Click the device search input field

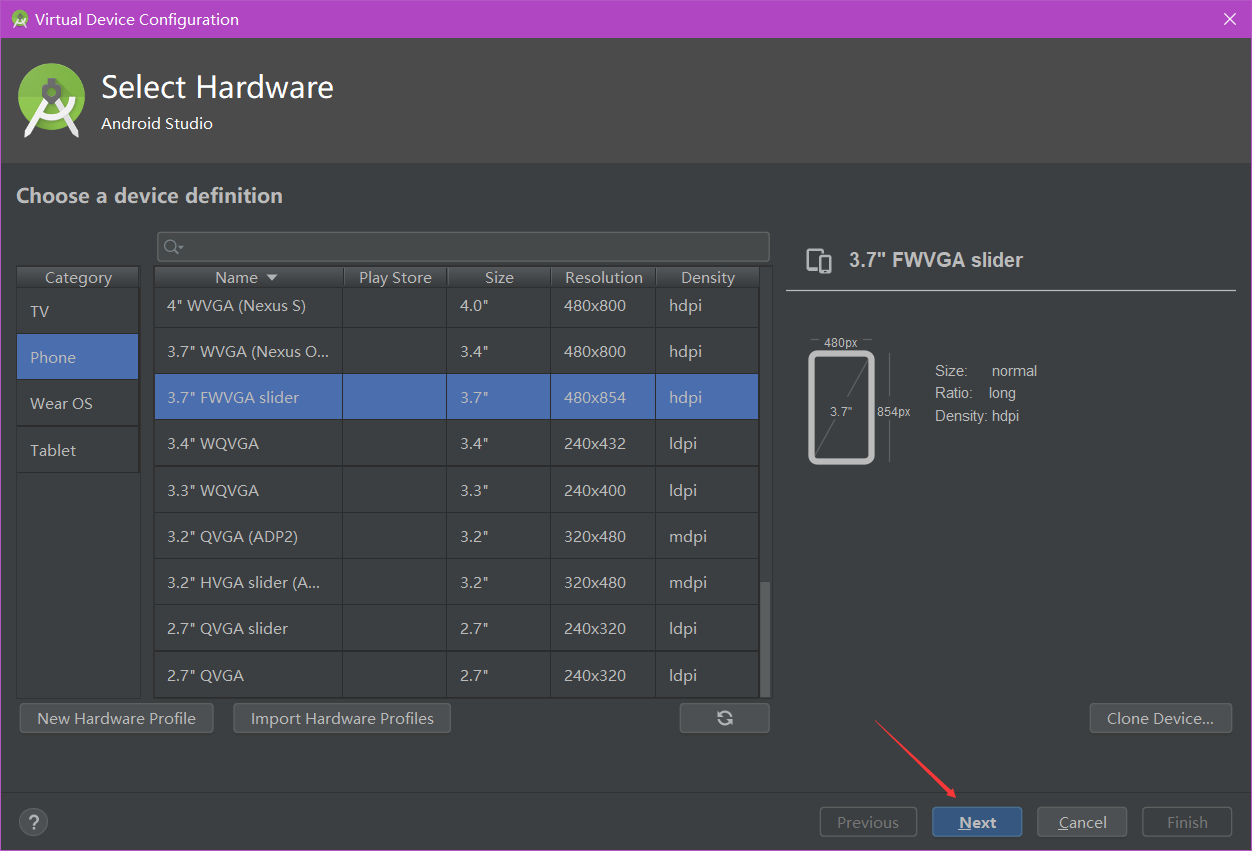[463, 247]
